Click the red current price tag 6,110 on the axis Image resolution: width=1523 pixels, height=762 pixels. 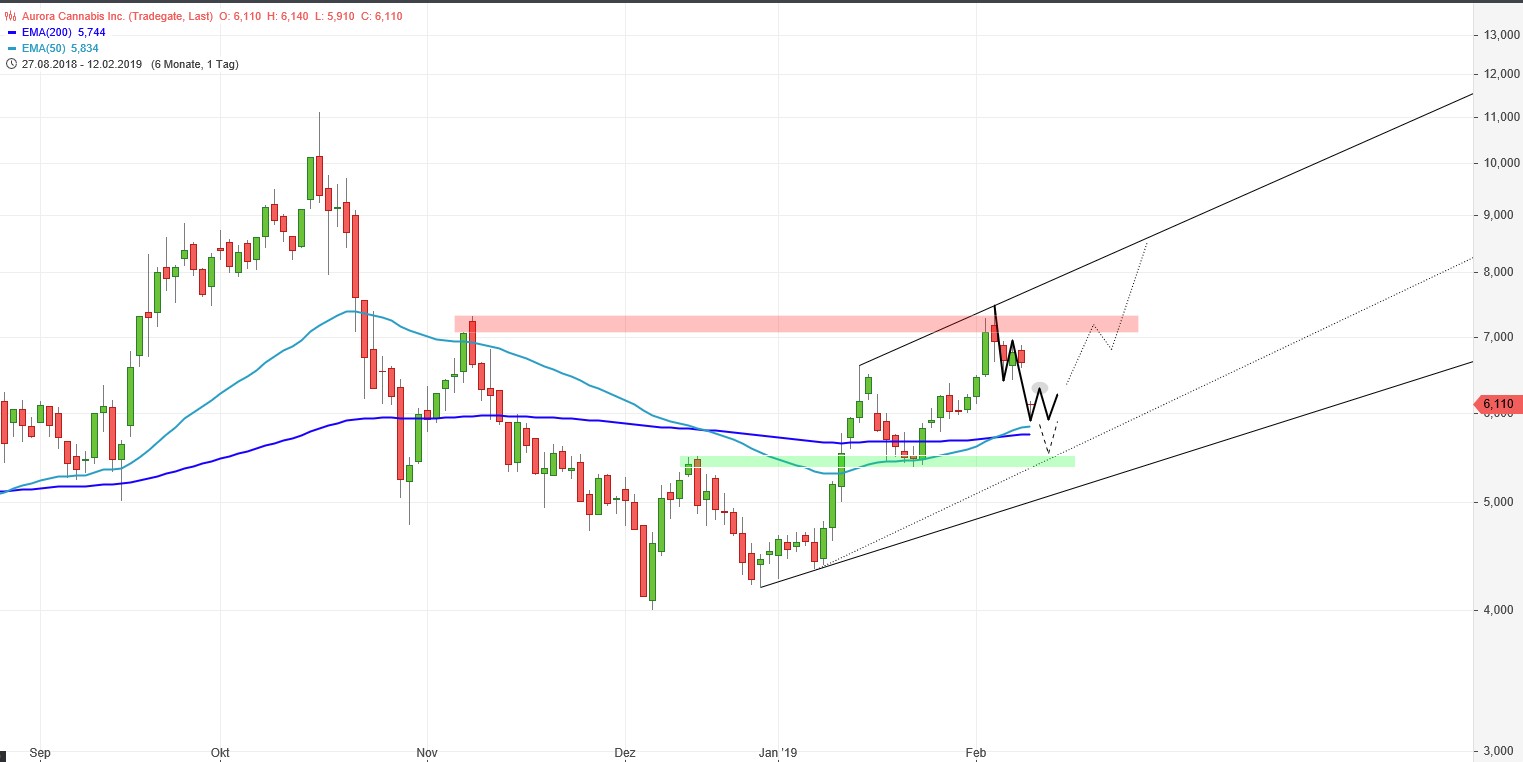click(x=1497, y=404)
